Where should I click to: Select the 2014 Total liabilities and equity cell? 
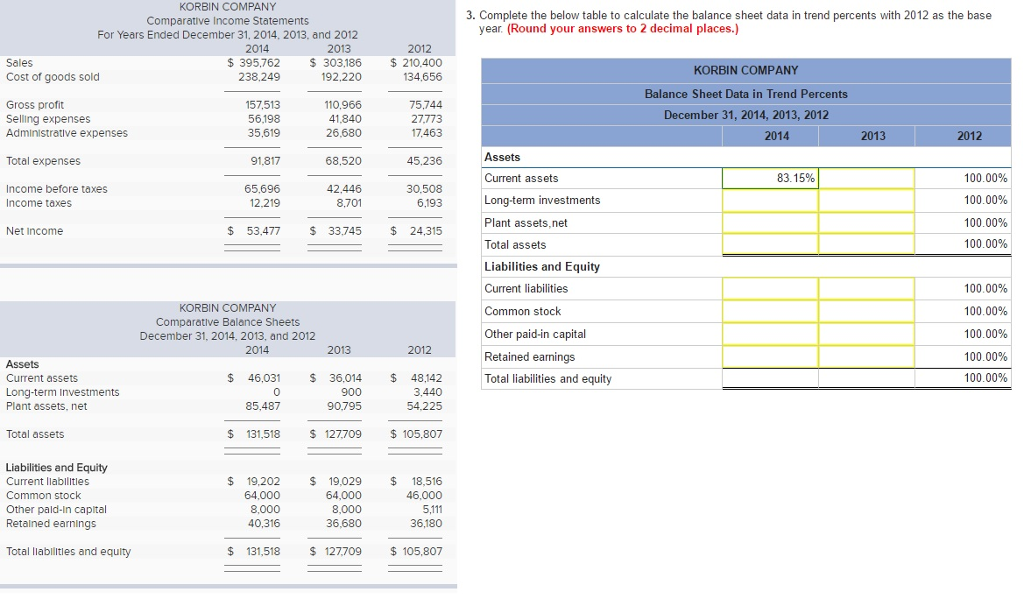click(770, 378)
